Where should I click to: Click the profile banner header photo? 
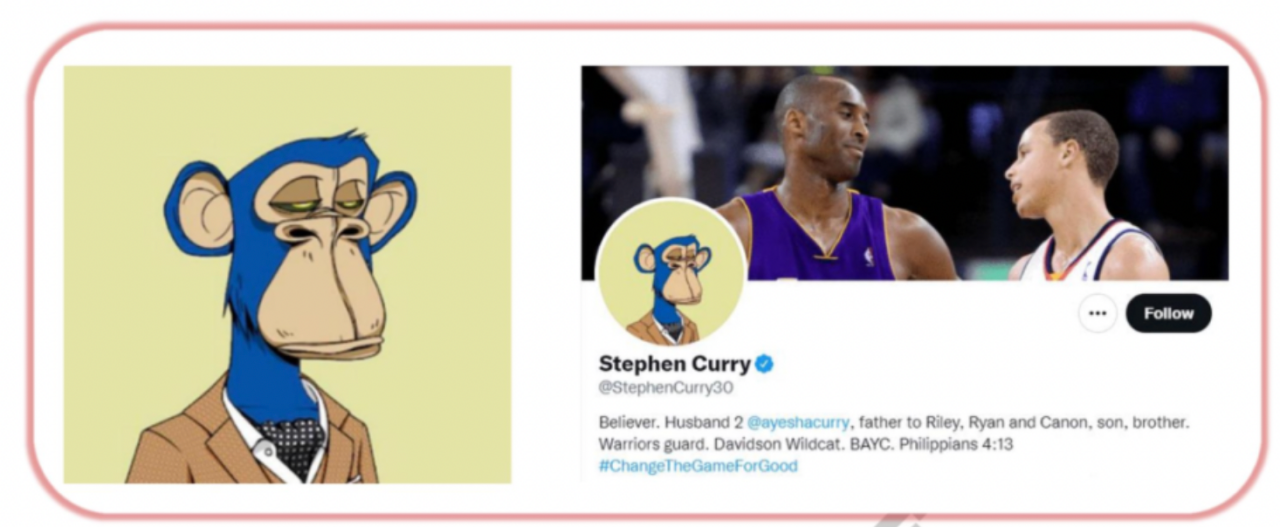pos(904,172)
